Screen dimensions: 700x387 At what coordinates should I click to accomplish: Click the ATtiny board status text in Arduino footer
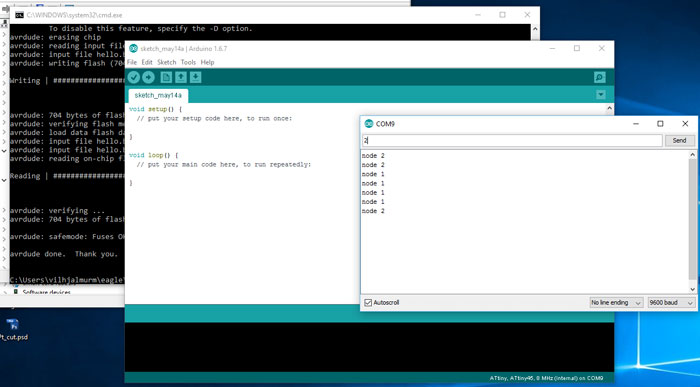(546, 378)
